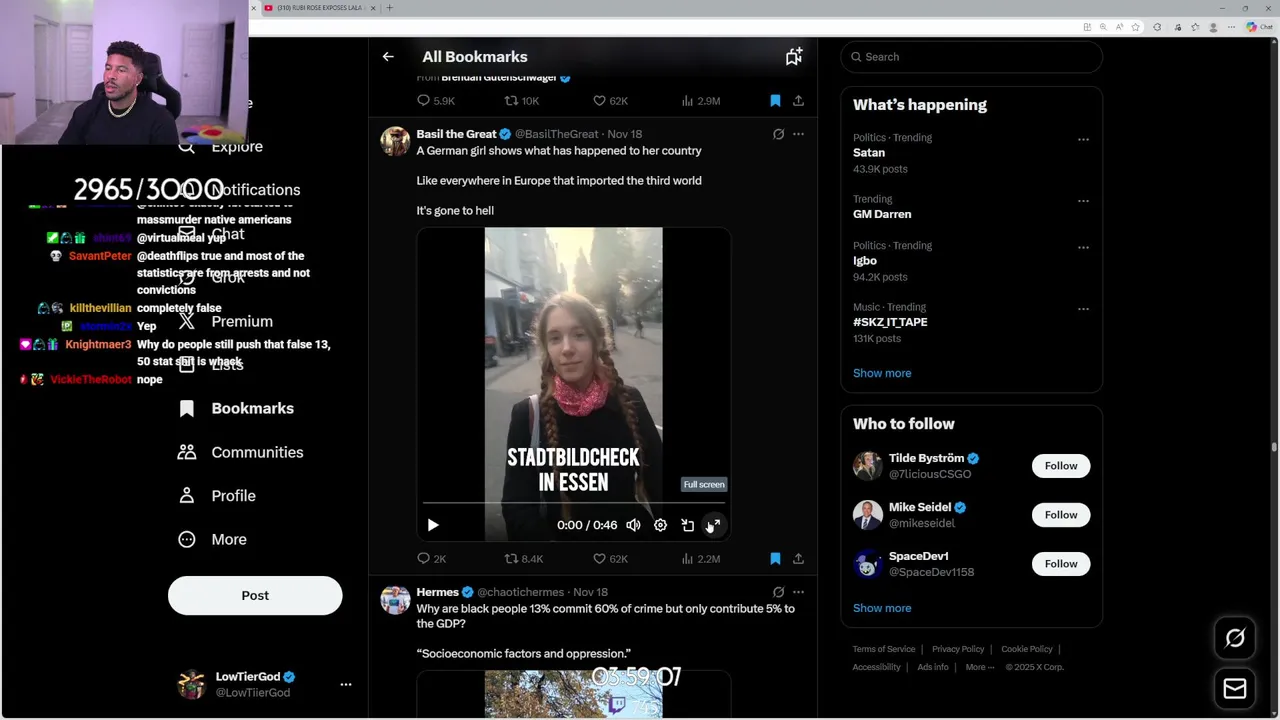This screenshot has width=1280, height=720.
Task: Open more options for Satan trend
Action: [x=1083, y=140]
